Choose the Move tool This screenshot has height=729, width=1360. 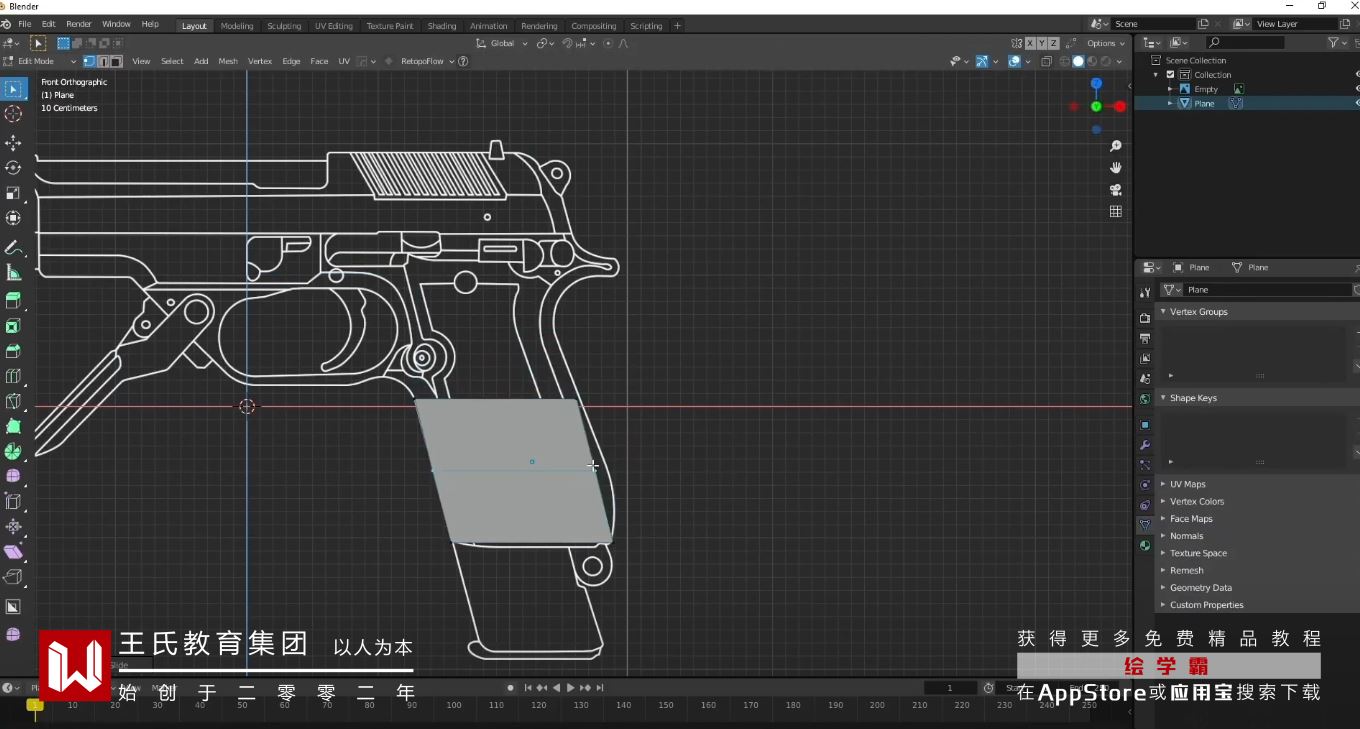(13, 143)
